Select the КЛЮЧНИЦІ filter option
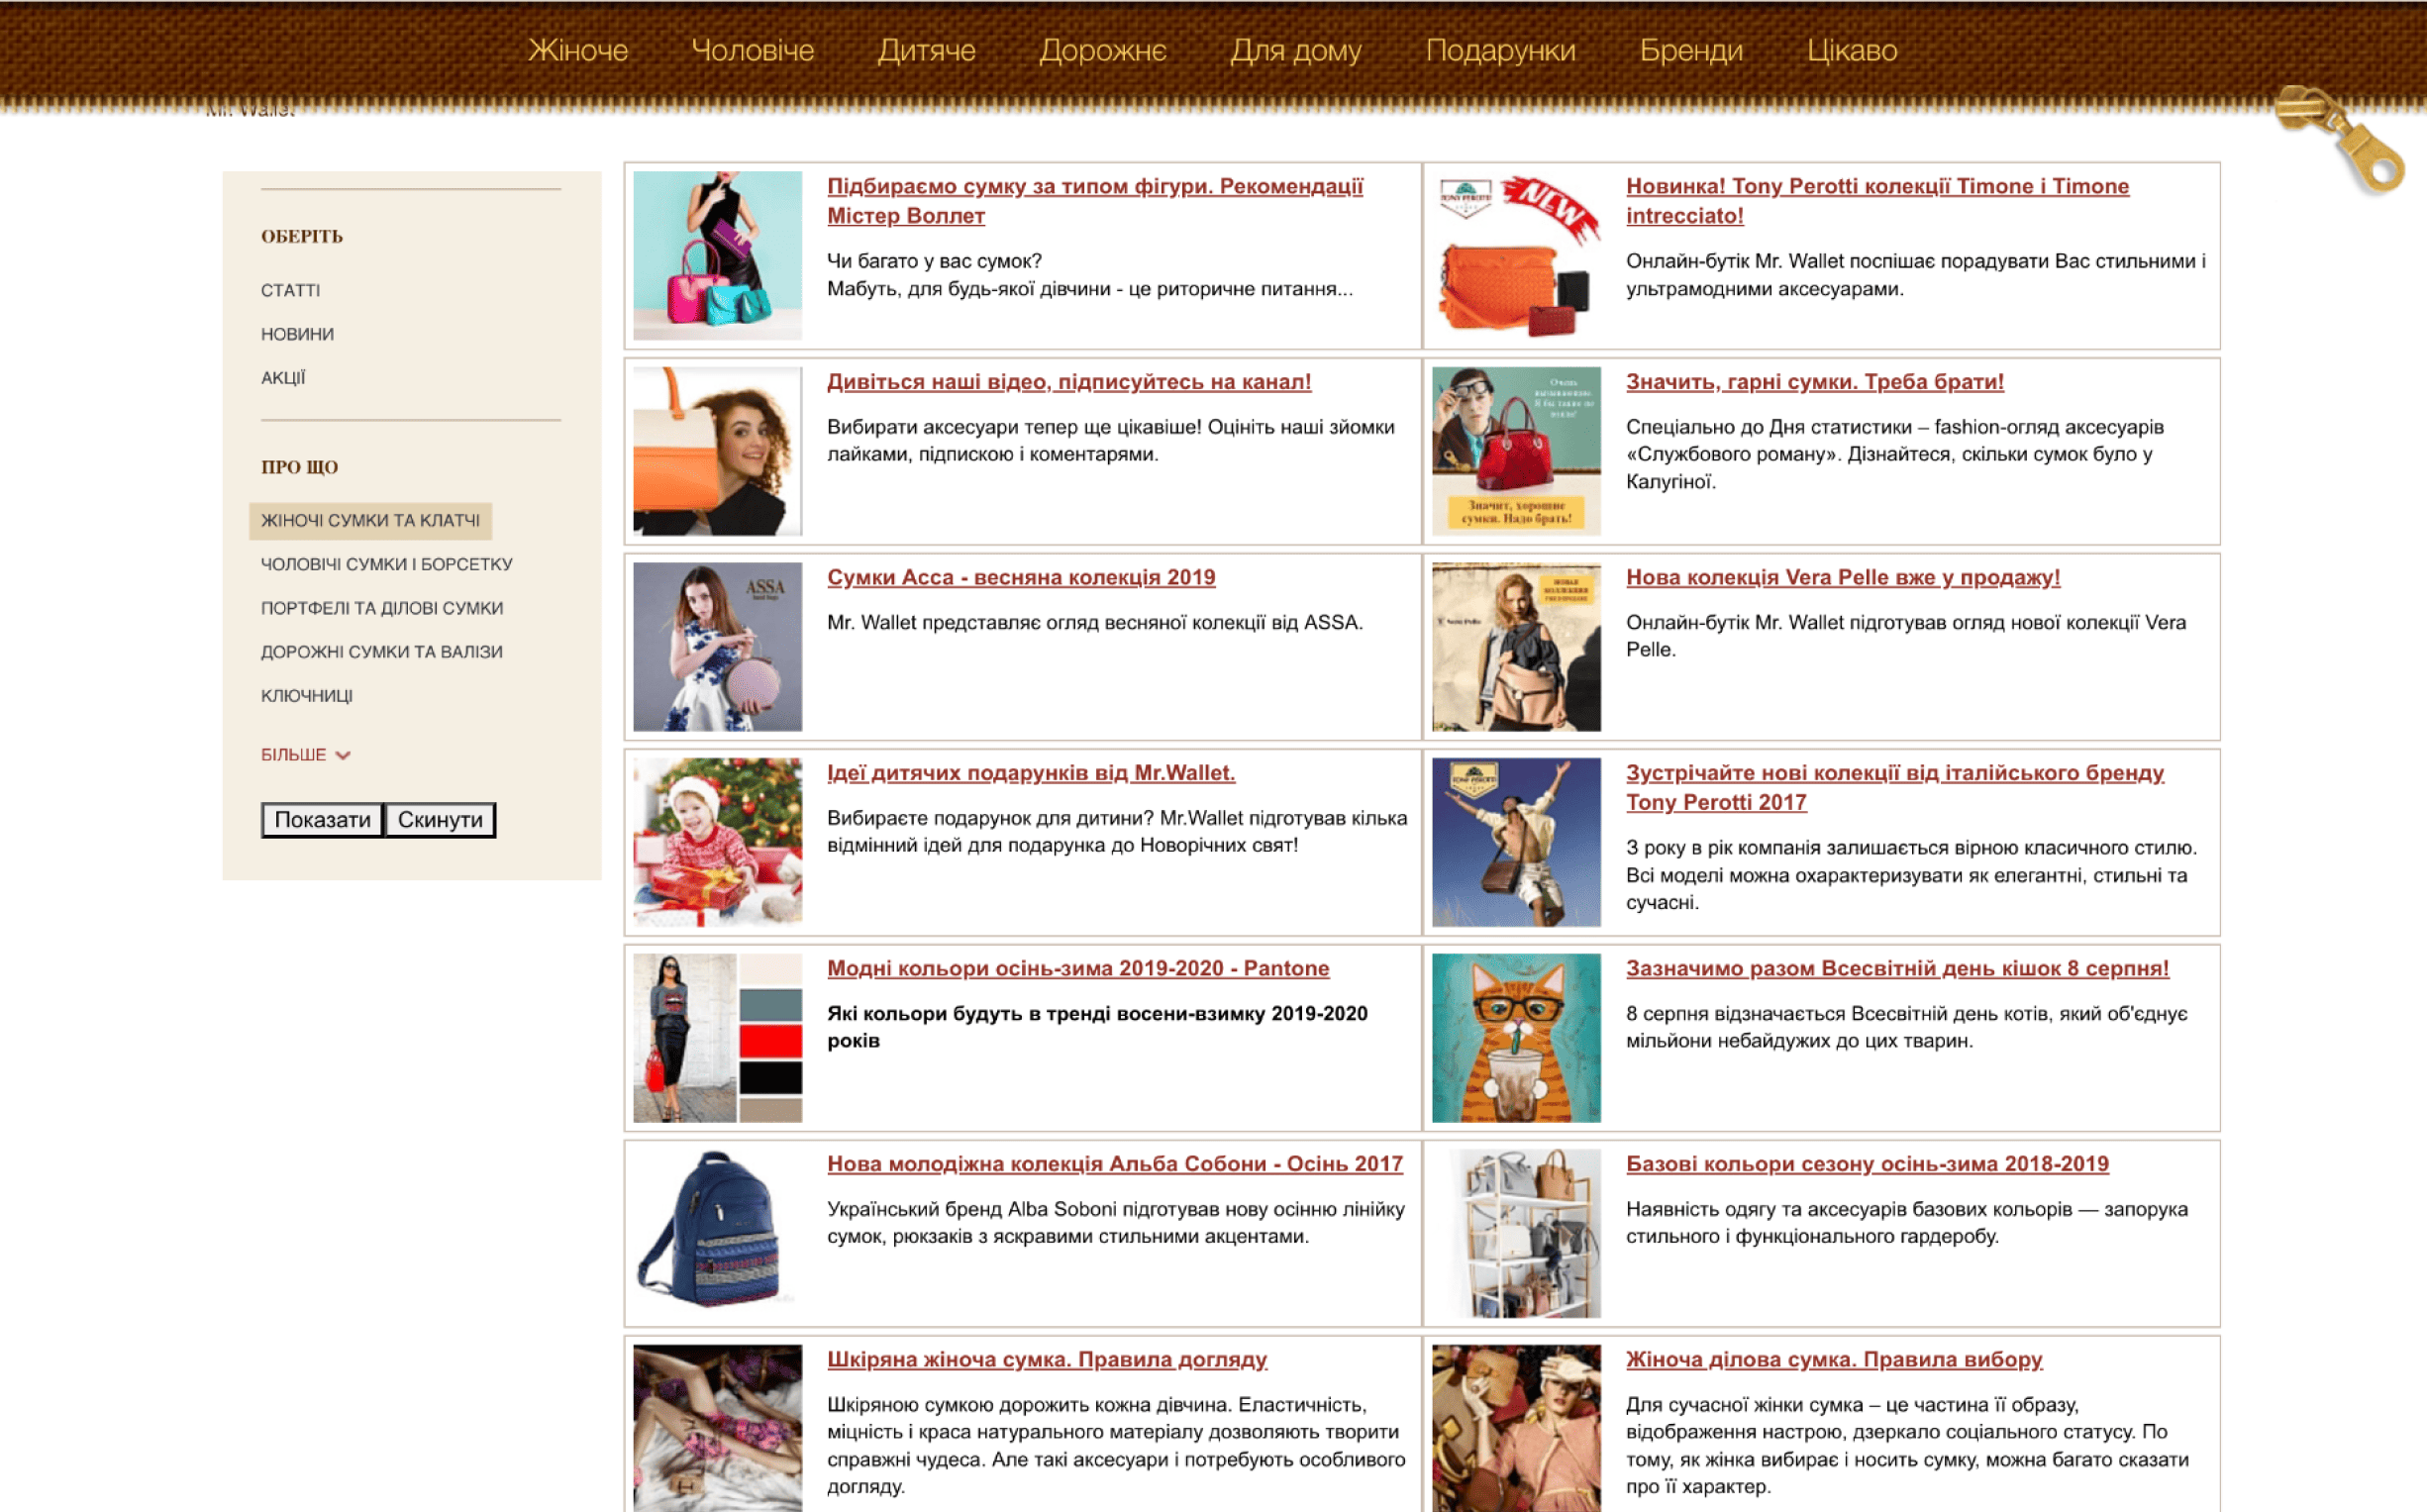Image resolution: width=2427 pixels, height=1512 pixels. (x=306, y=696)
